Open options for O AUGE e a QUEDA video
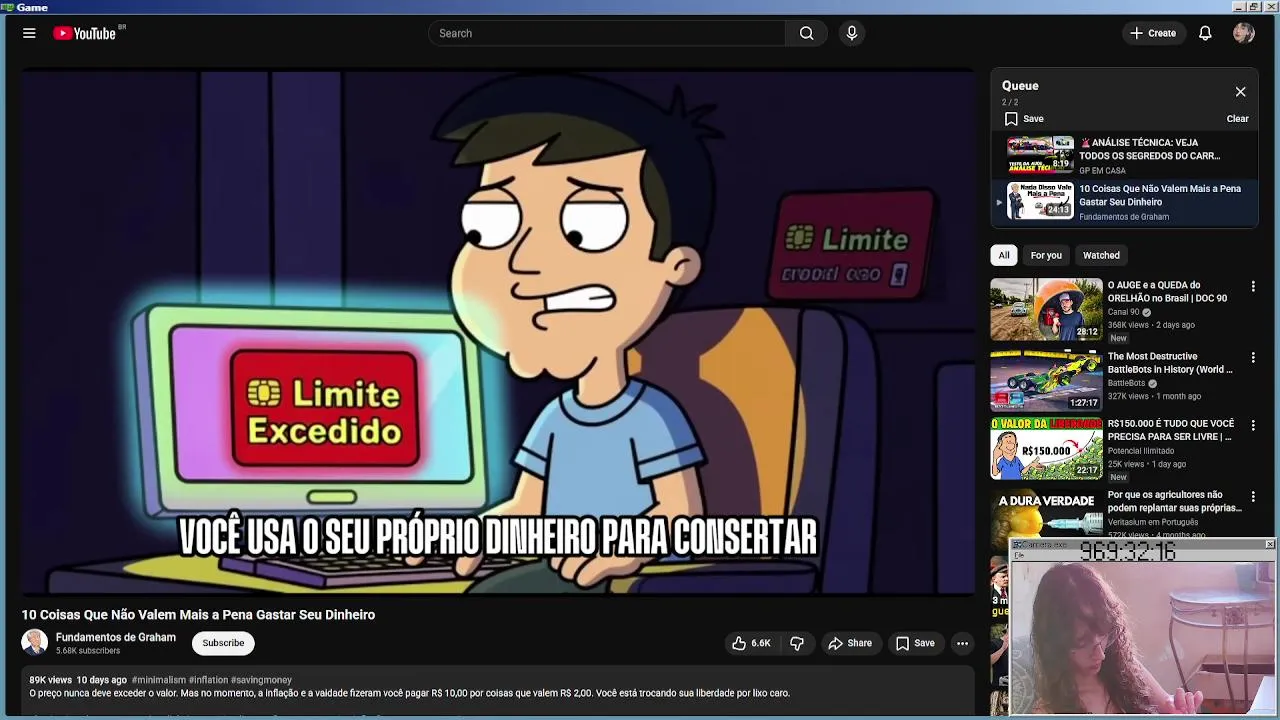 [x=1253, y=287]
